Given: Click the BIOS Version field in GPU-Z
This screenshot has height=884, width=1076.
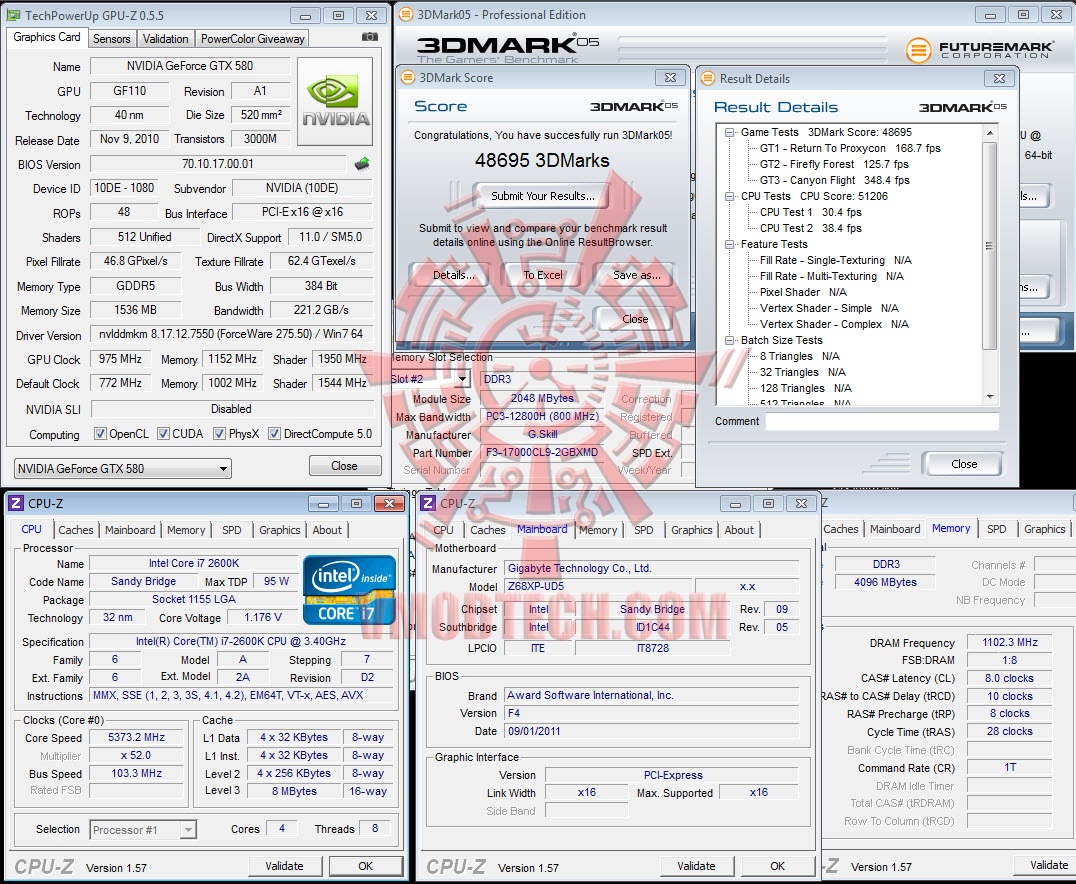Looking at the screenshot, I should tap(218, 164).
